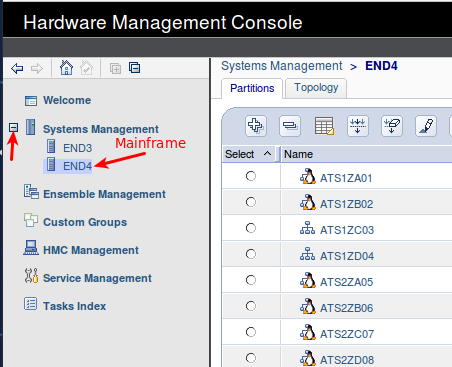The image size is (452, 367).
Task: Open Welcome in the navigation pane
Action: tap(67, 100)
